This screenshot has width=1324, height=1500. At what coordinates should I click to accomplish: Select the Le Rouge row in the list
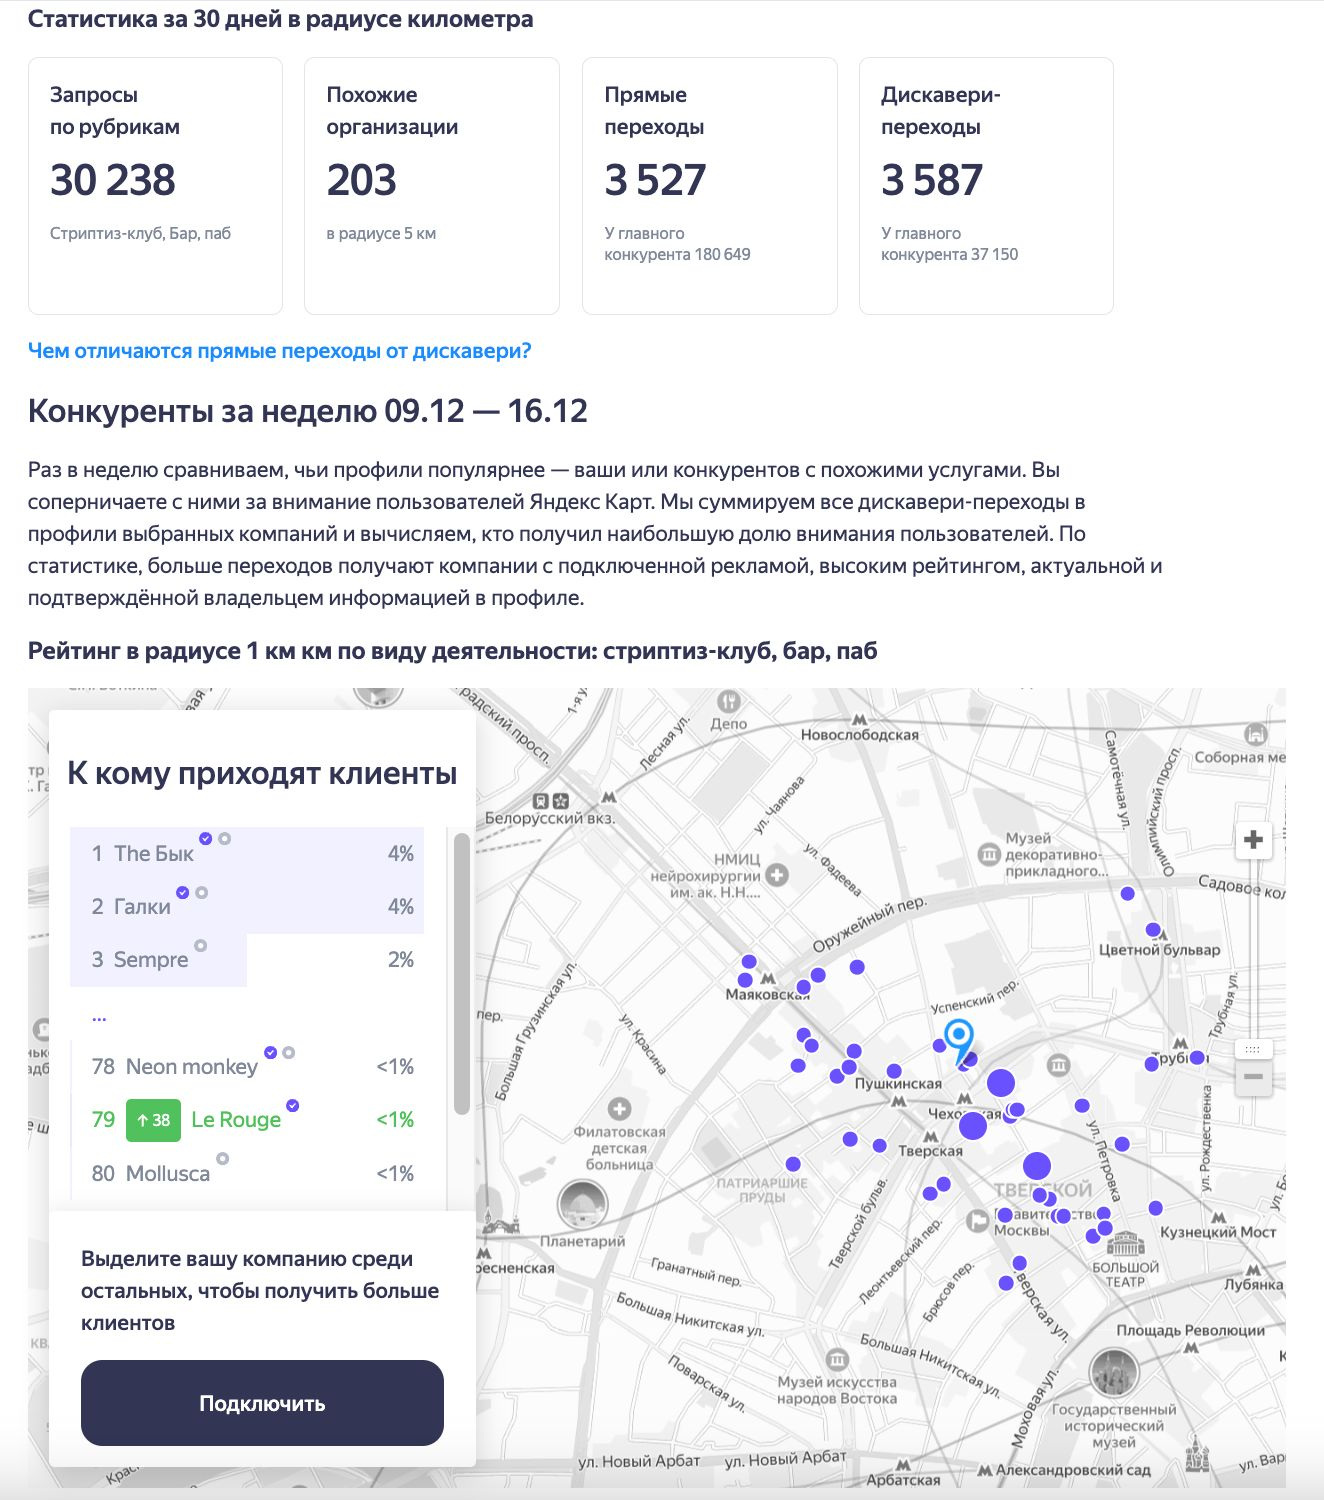pos(247,1120)
